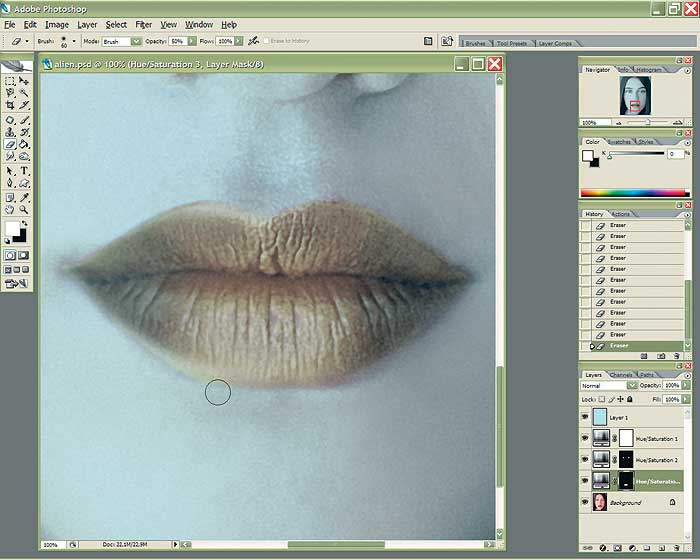Click the Navigator face thumbnail
The image size is (700, 560).
[635, 96]
